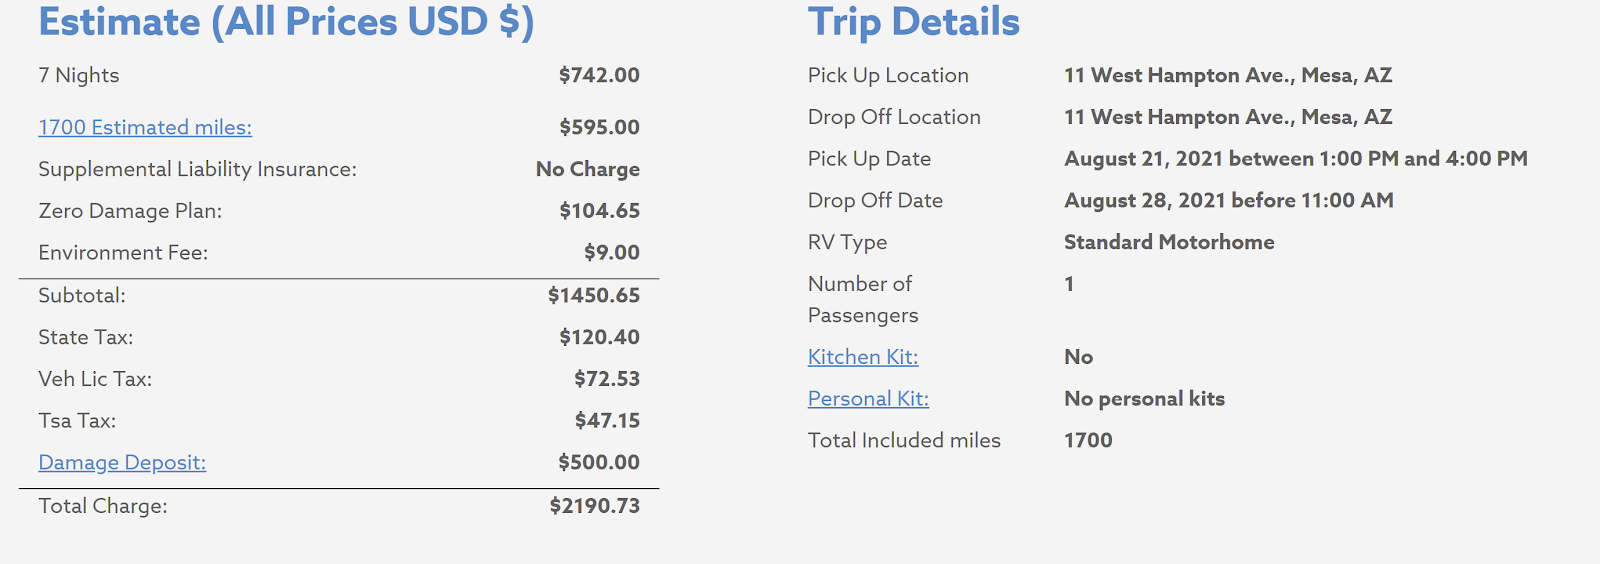Click the Trip Details heading
This screenshot has width=1600, height=564.
[914, 22]
